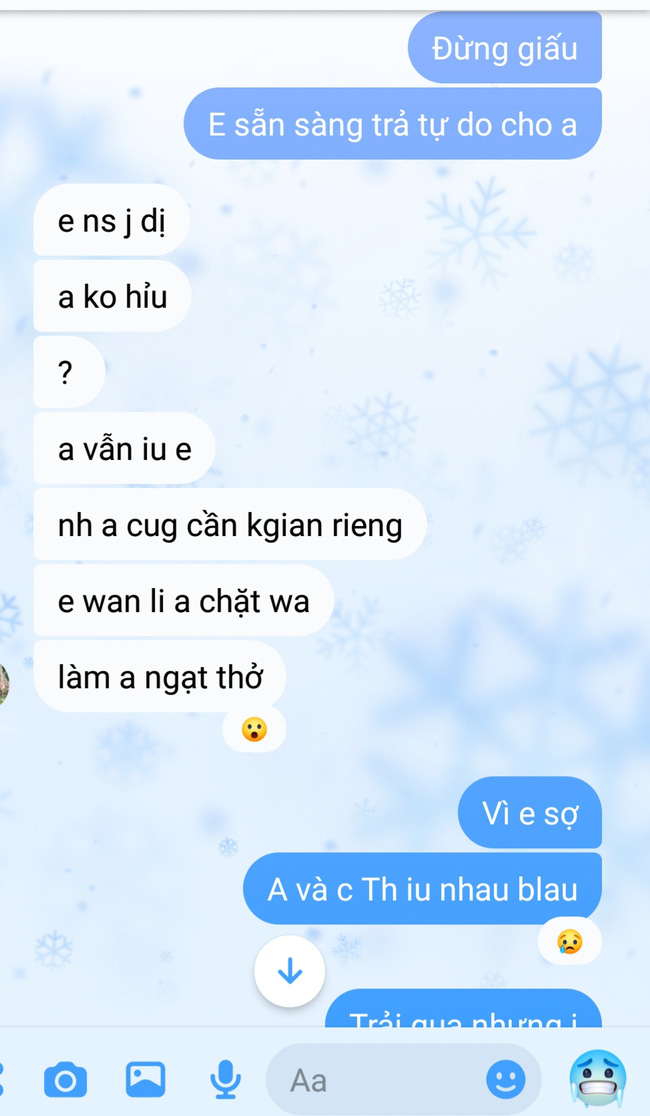Select 'E sẵn sàng trả tự do cho a' message
Image resolution: width=650 pixels, height=1116 pixels.
(393, 124)
